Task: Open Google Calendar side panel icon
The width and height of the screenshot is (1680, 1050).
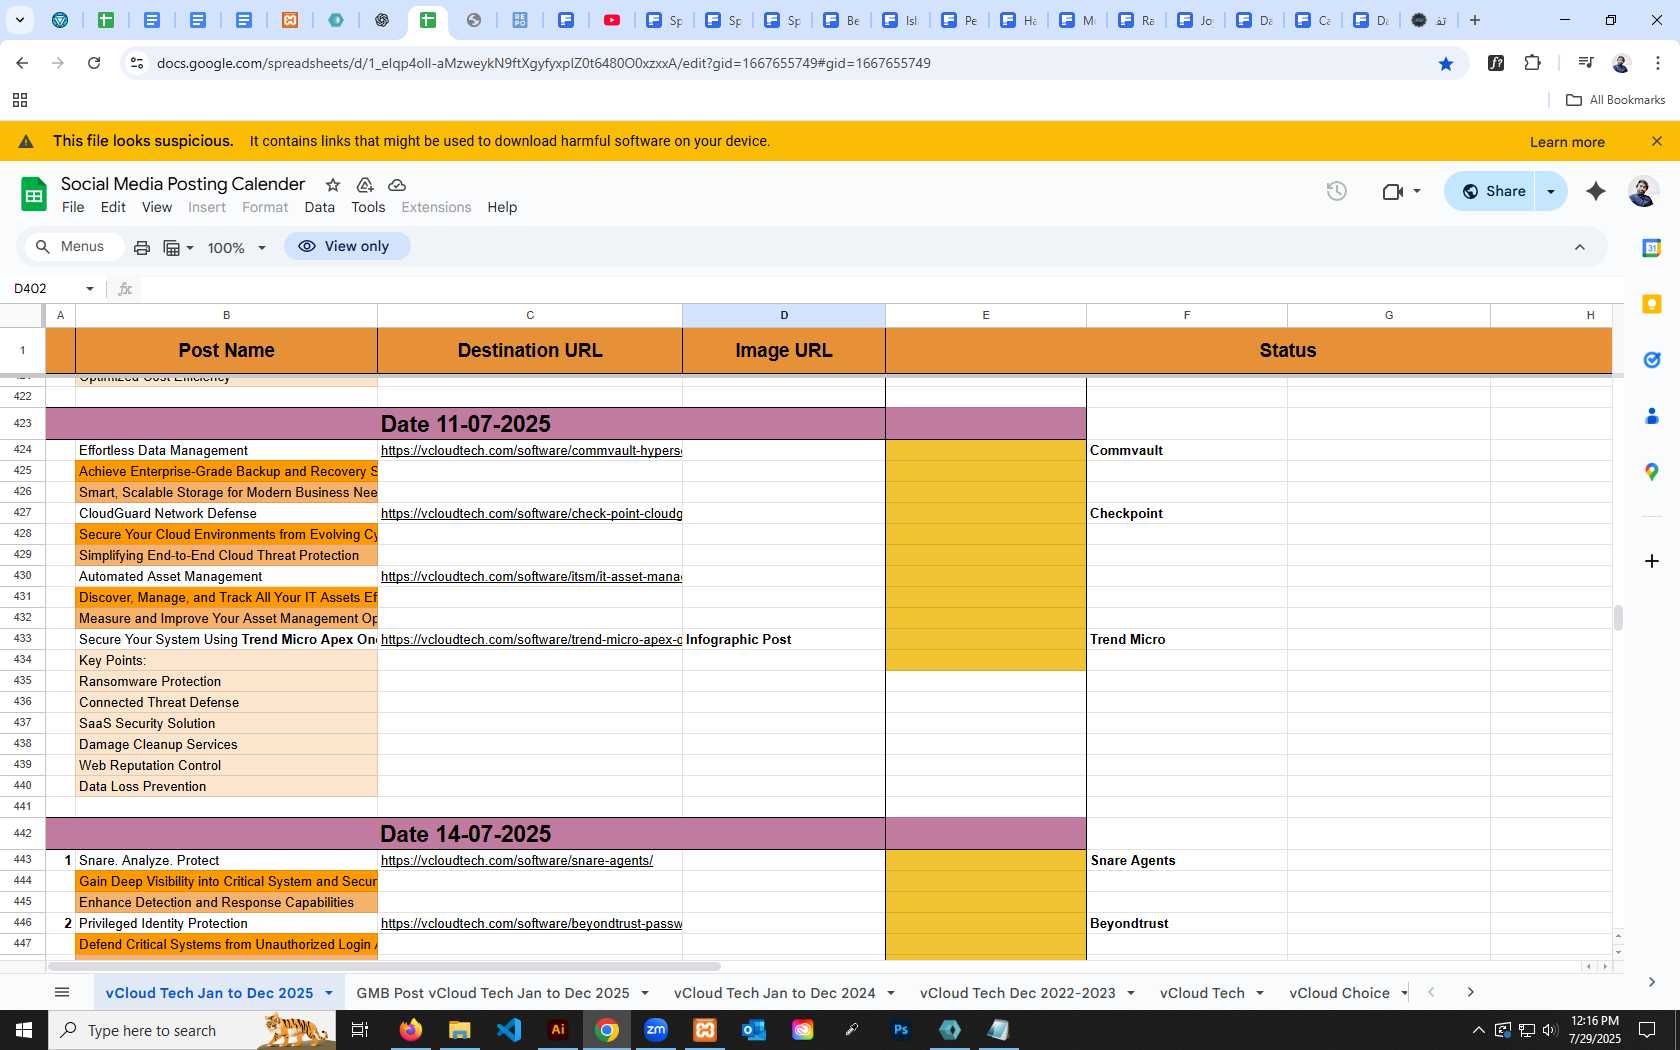Action: (1652, 248)
